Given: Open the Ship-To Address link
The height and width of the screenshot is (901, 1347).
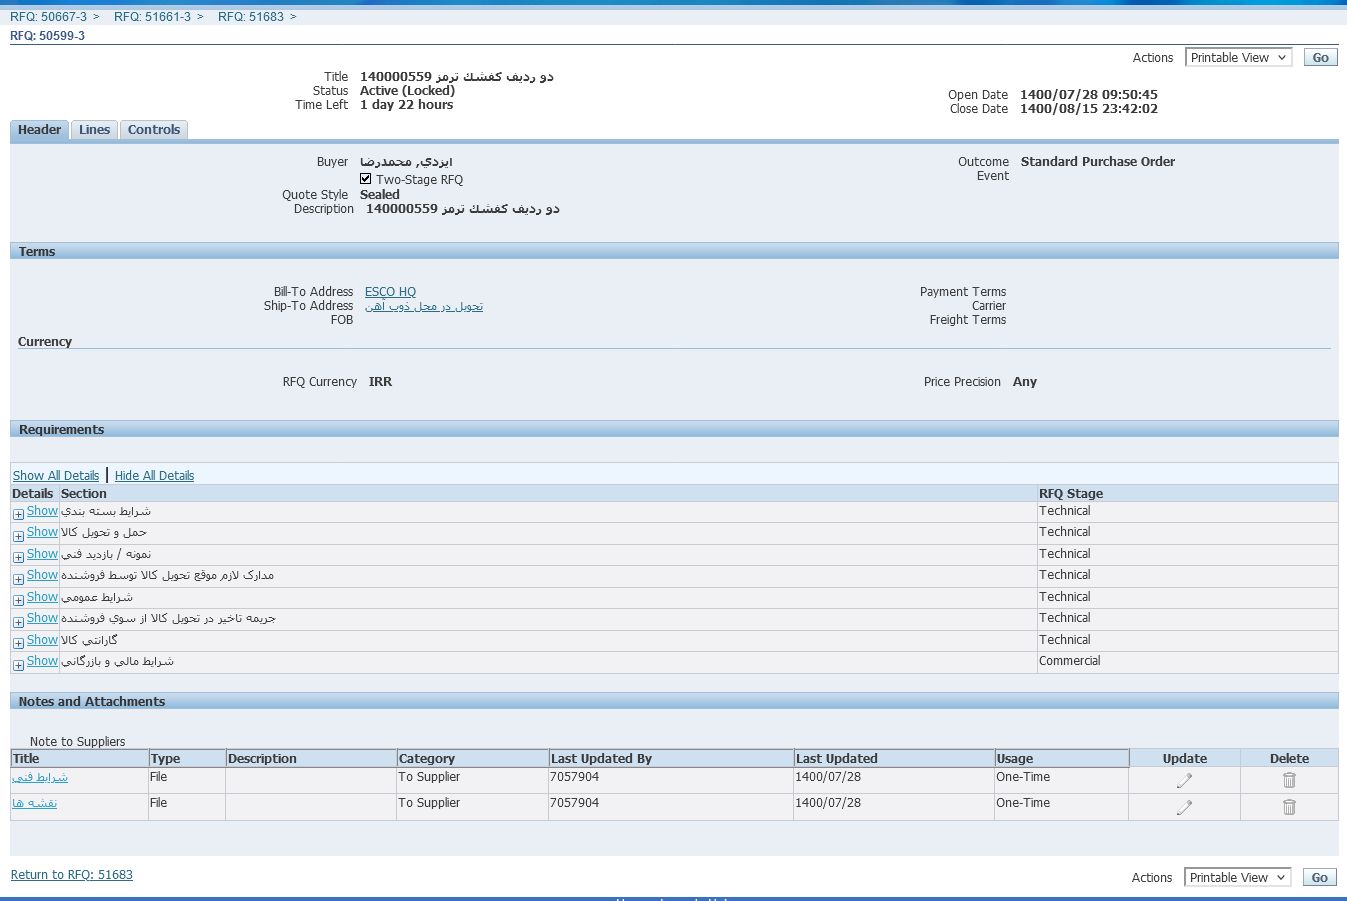Looking at the screenshot, I should click(424, 306).
